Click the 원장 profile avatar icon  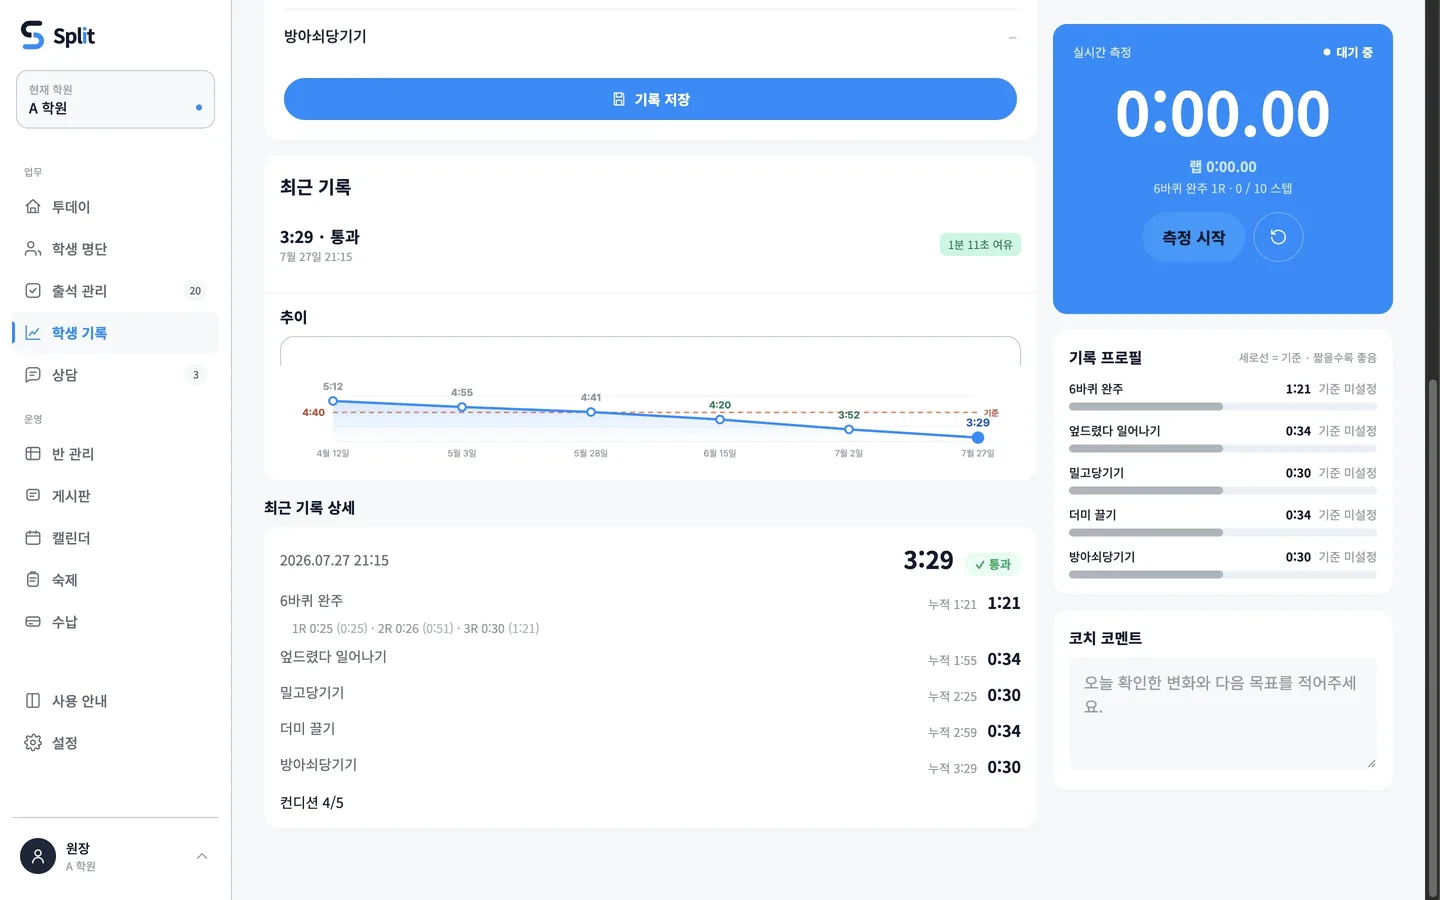click(38, 856)
